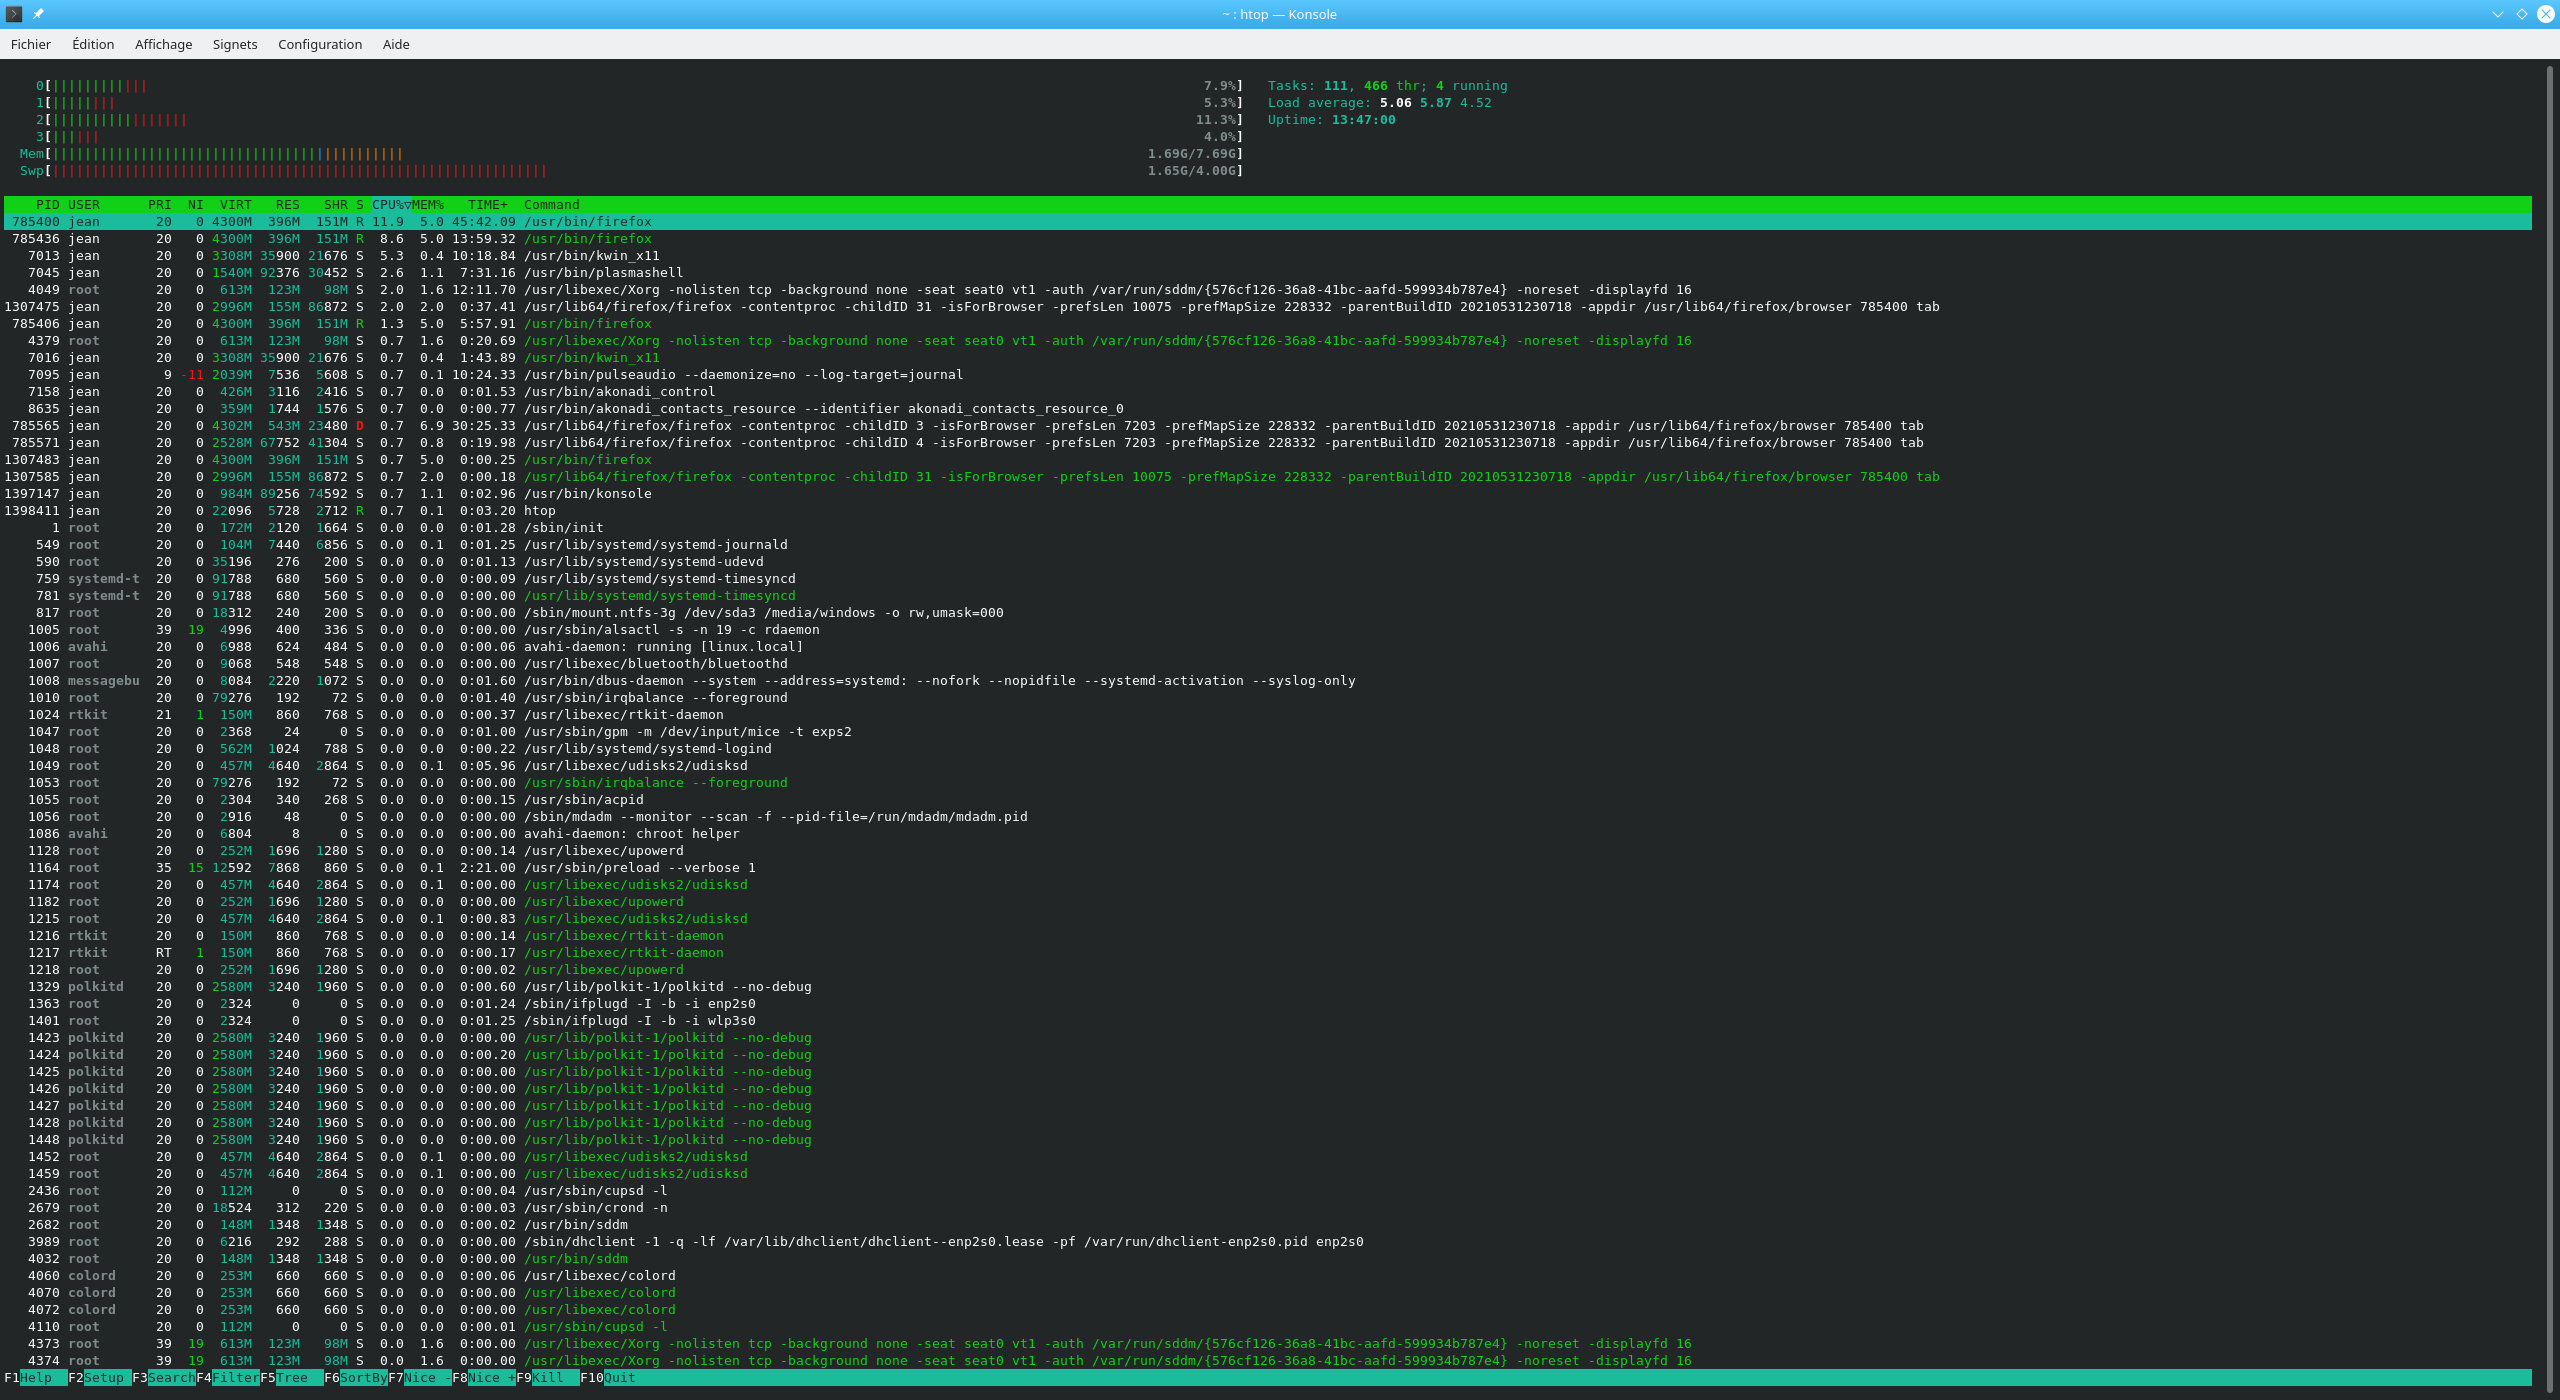Viewport: 2560px width, 1400px height.
Task: Sort by the NI column header
Action: coord(196,205)
